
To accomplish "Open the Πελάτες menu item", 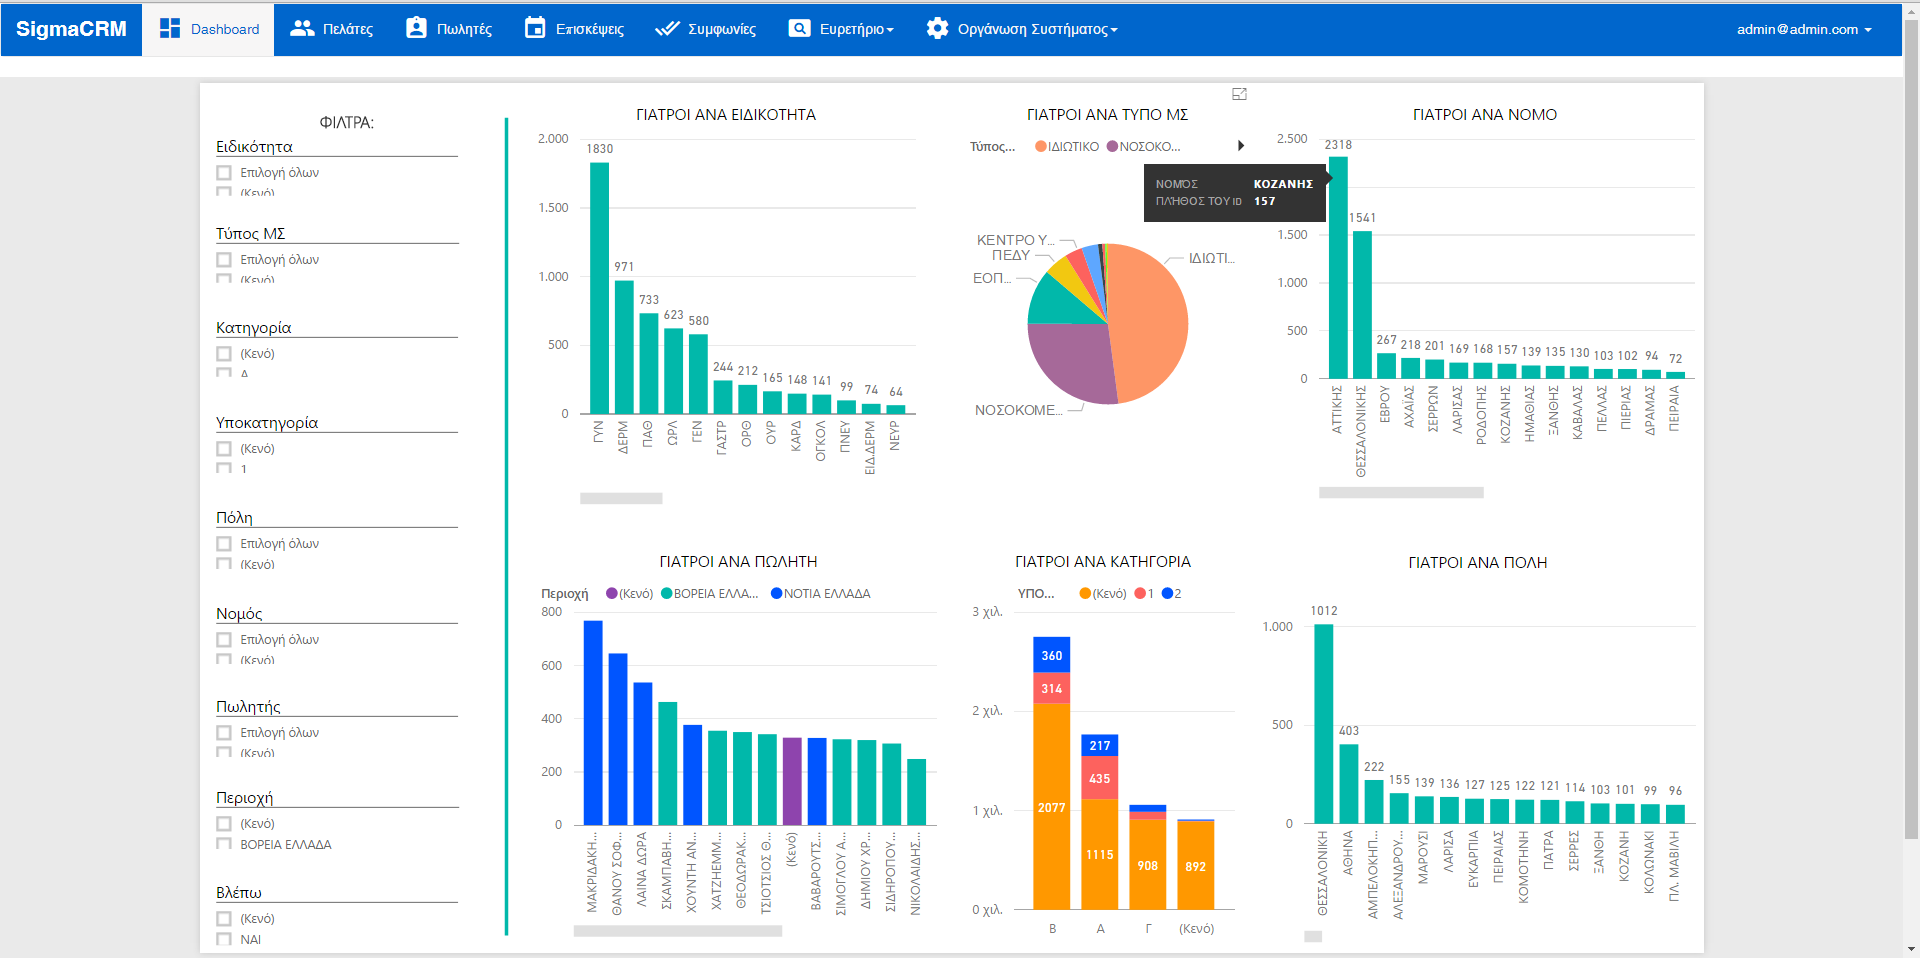I will pos(331,29).
